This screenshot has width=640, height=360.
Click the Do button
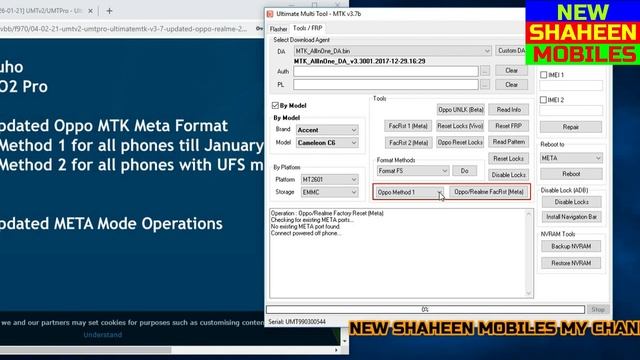tap(464, 171)
